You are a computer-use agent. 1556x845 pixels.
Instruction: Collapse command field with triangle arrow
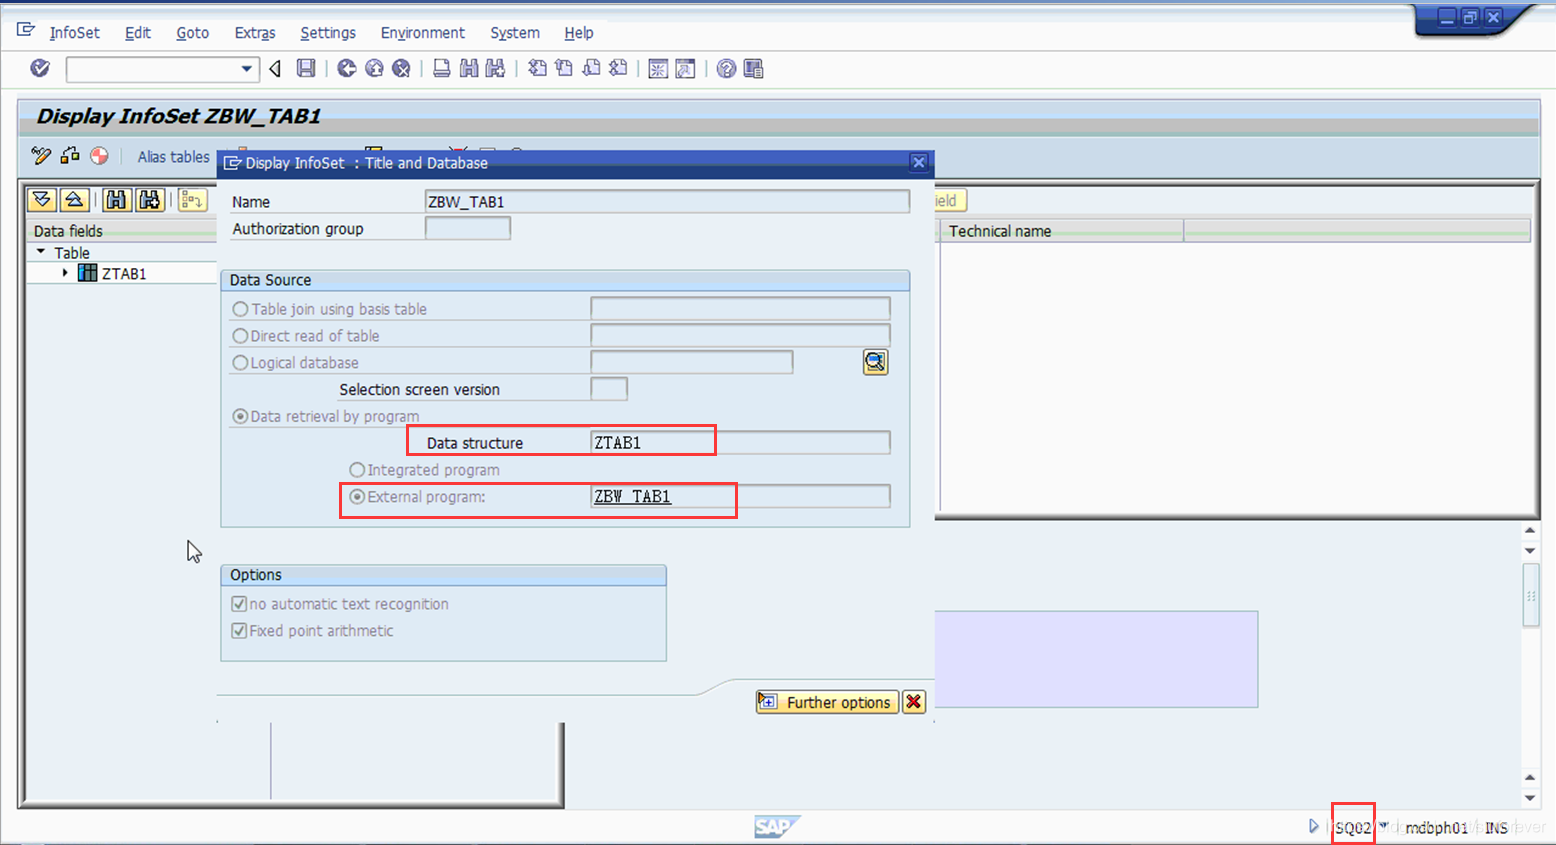[275, 69]
